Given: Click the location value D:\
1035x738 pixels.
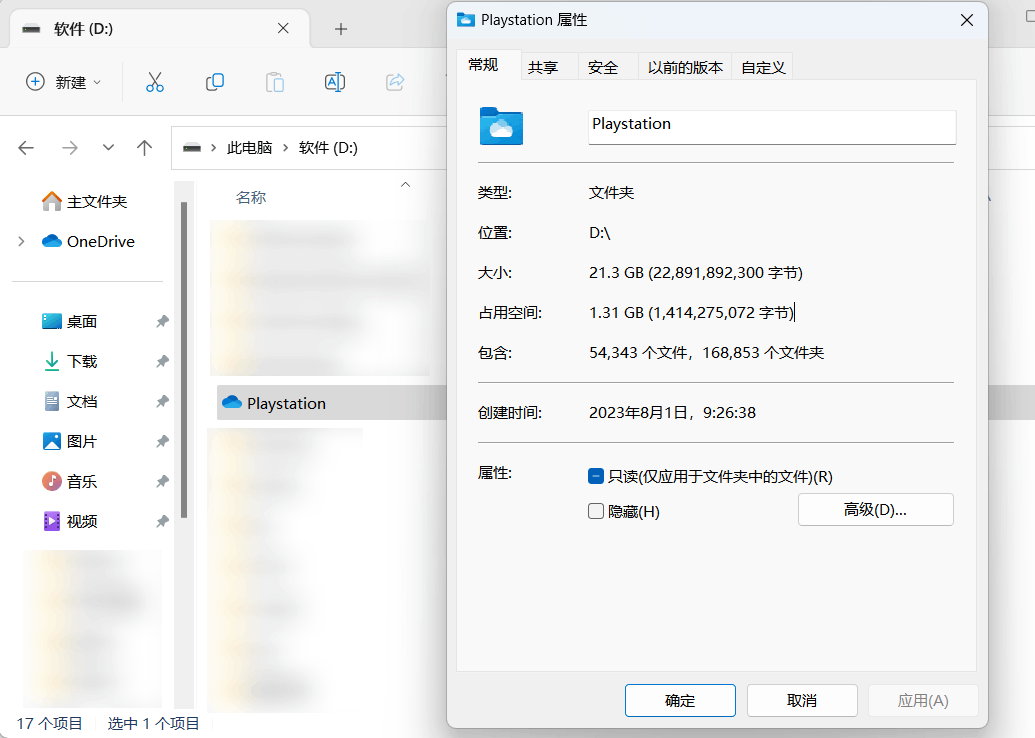Looking at the screenshot, I should 599,233.
